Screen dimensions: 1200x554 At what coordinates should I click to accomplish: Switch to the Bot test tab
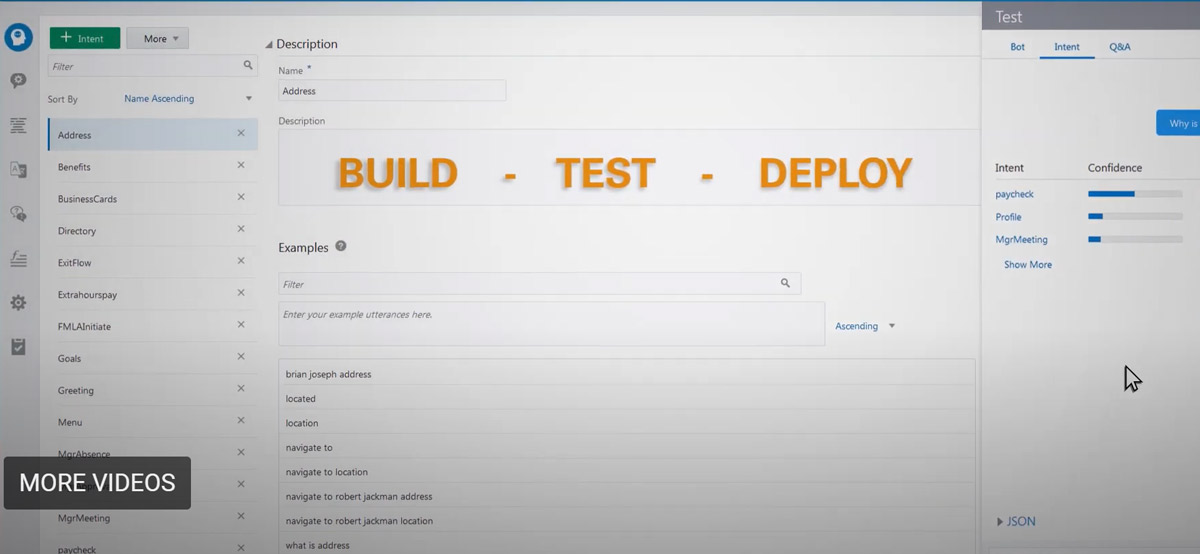tap(1017, 47)
